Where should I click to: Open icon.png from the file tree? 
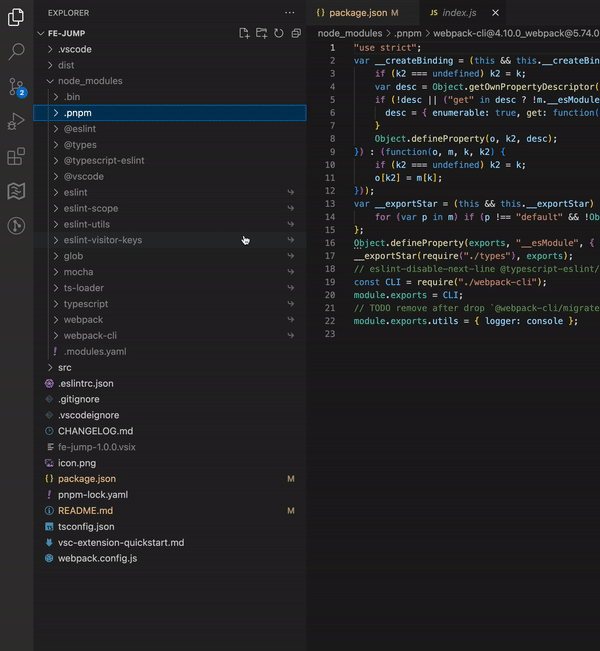pos(170,463)
